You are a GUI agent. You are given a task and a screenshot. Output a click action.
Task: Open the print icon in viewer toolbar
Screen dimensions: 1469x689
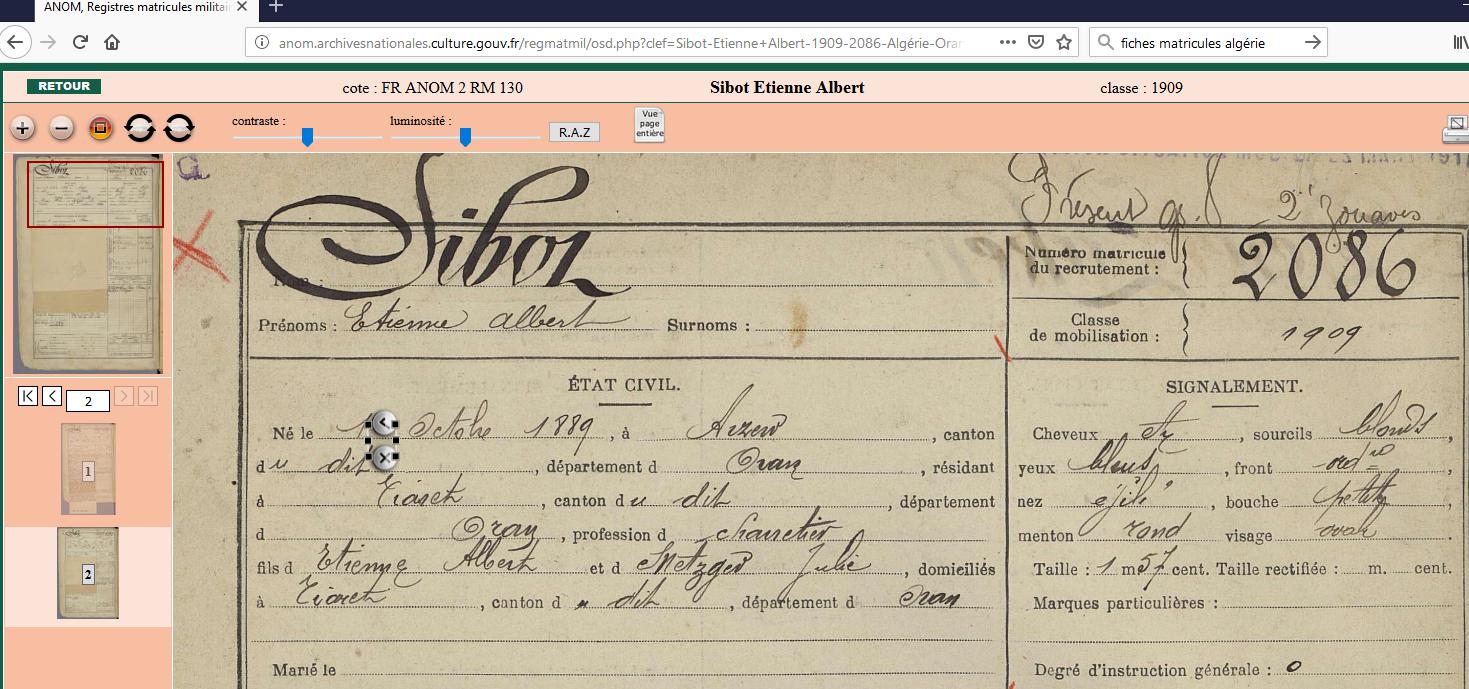point(1455,129)
